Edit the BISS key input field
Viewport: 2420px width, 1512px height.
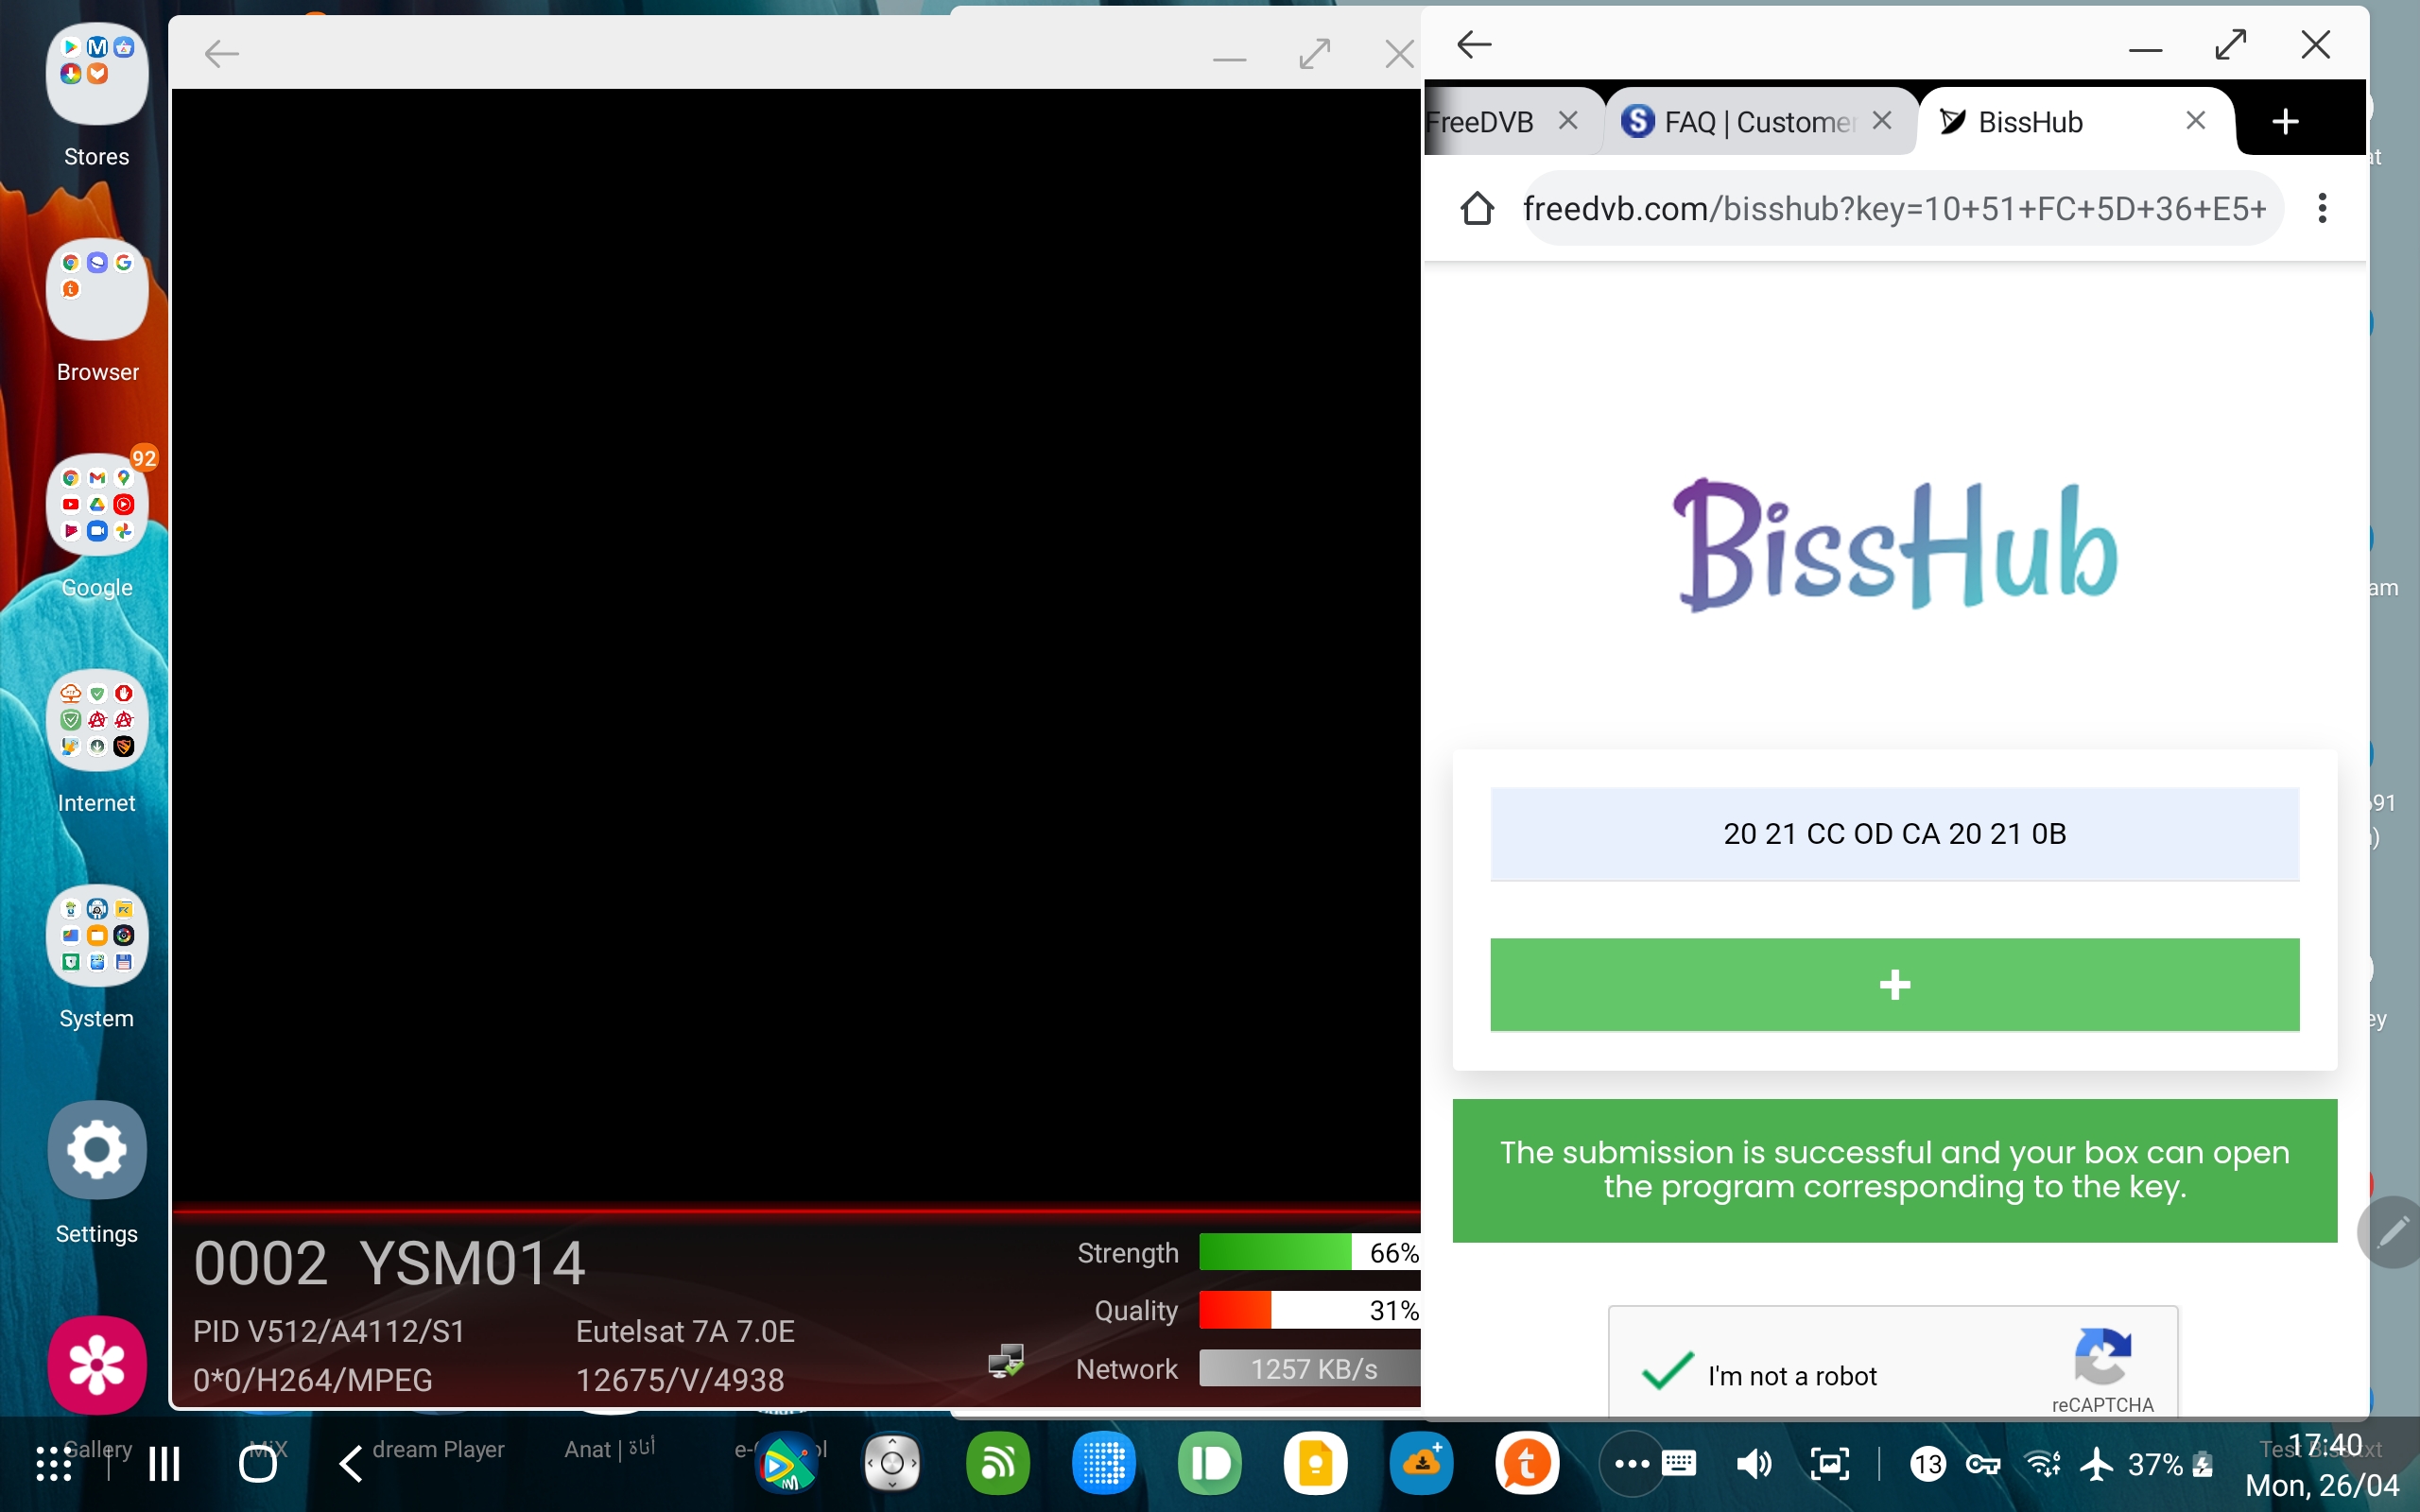[1894, 834]
